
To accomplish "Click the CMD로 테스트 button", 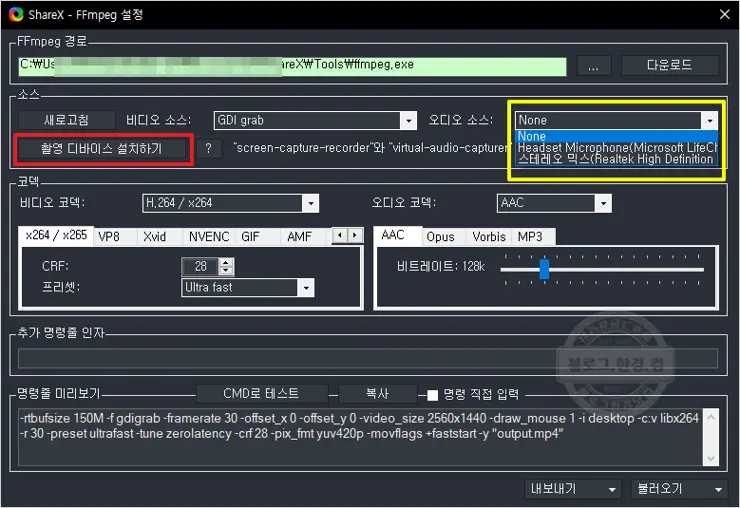I will (261, 394).
